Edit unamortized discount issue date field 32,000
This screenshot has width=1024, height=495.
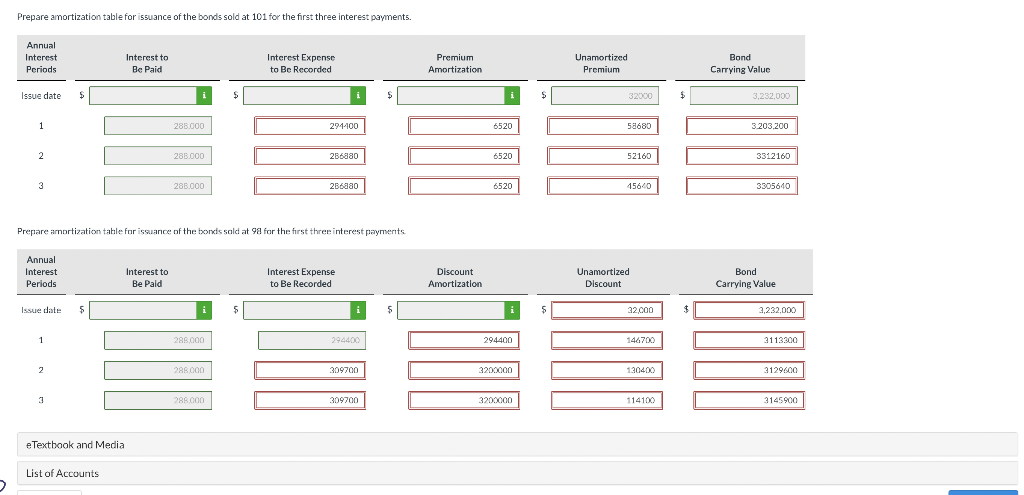click(607, 310)
